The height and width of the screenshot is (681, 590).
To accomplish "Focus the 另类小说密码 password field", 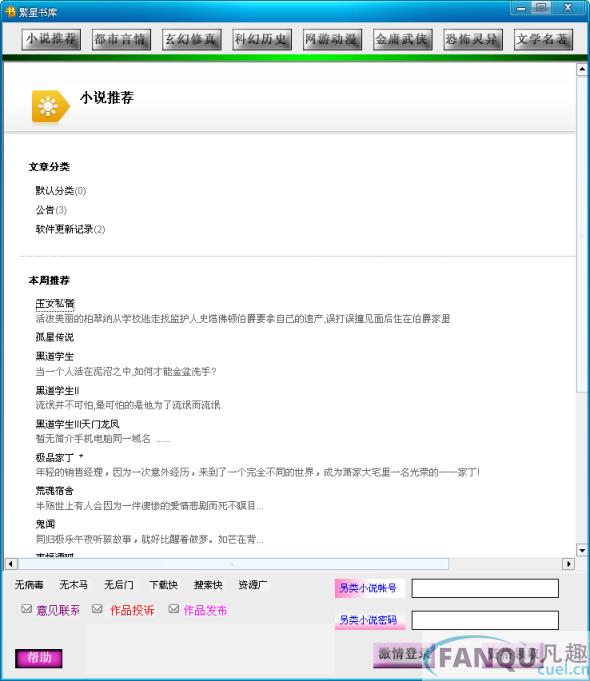I will point(485,620).
